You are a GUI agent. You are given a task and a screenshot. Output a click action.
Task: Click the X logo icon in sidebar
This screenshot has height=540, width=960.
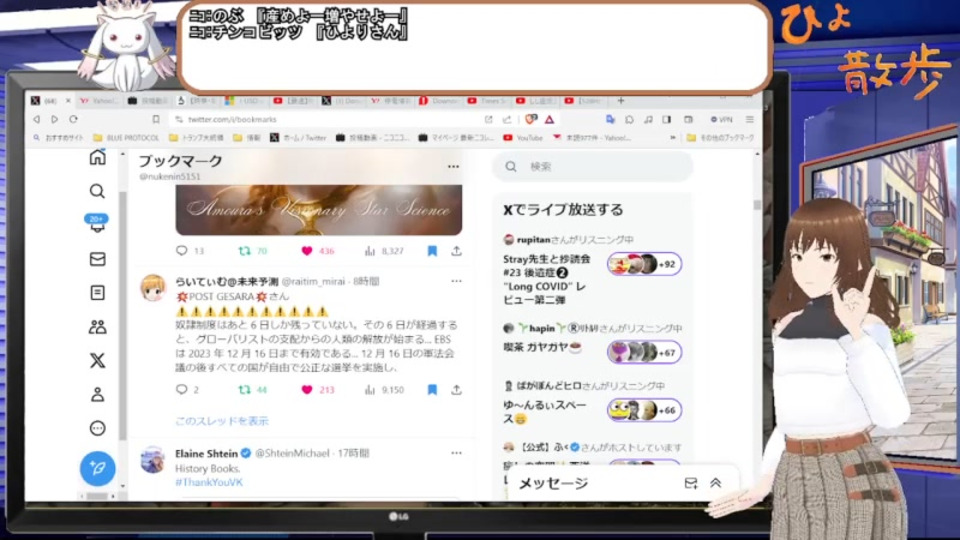tap(97, 361)
